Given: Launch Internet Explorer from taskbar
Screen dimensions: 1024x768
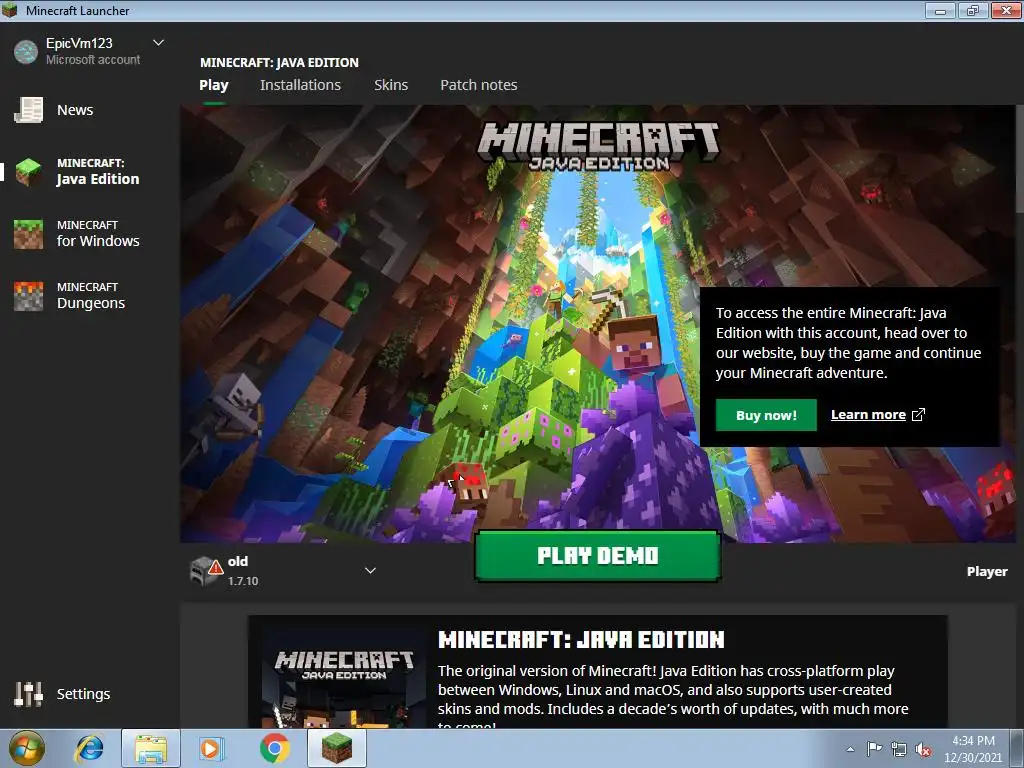Looking at the screenshot, I should (x=89, y=748).
